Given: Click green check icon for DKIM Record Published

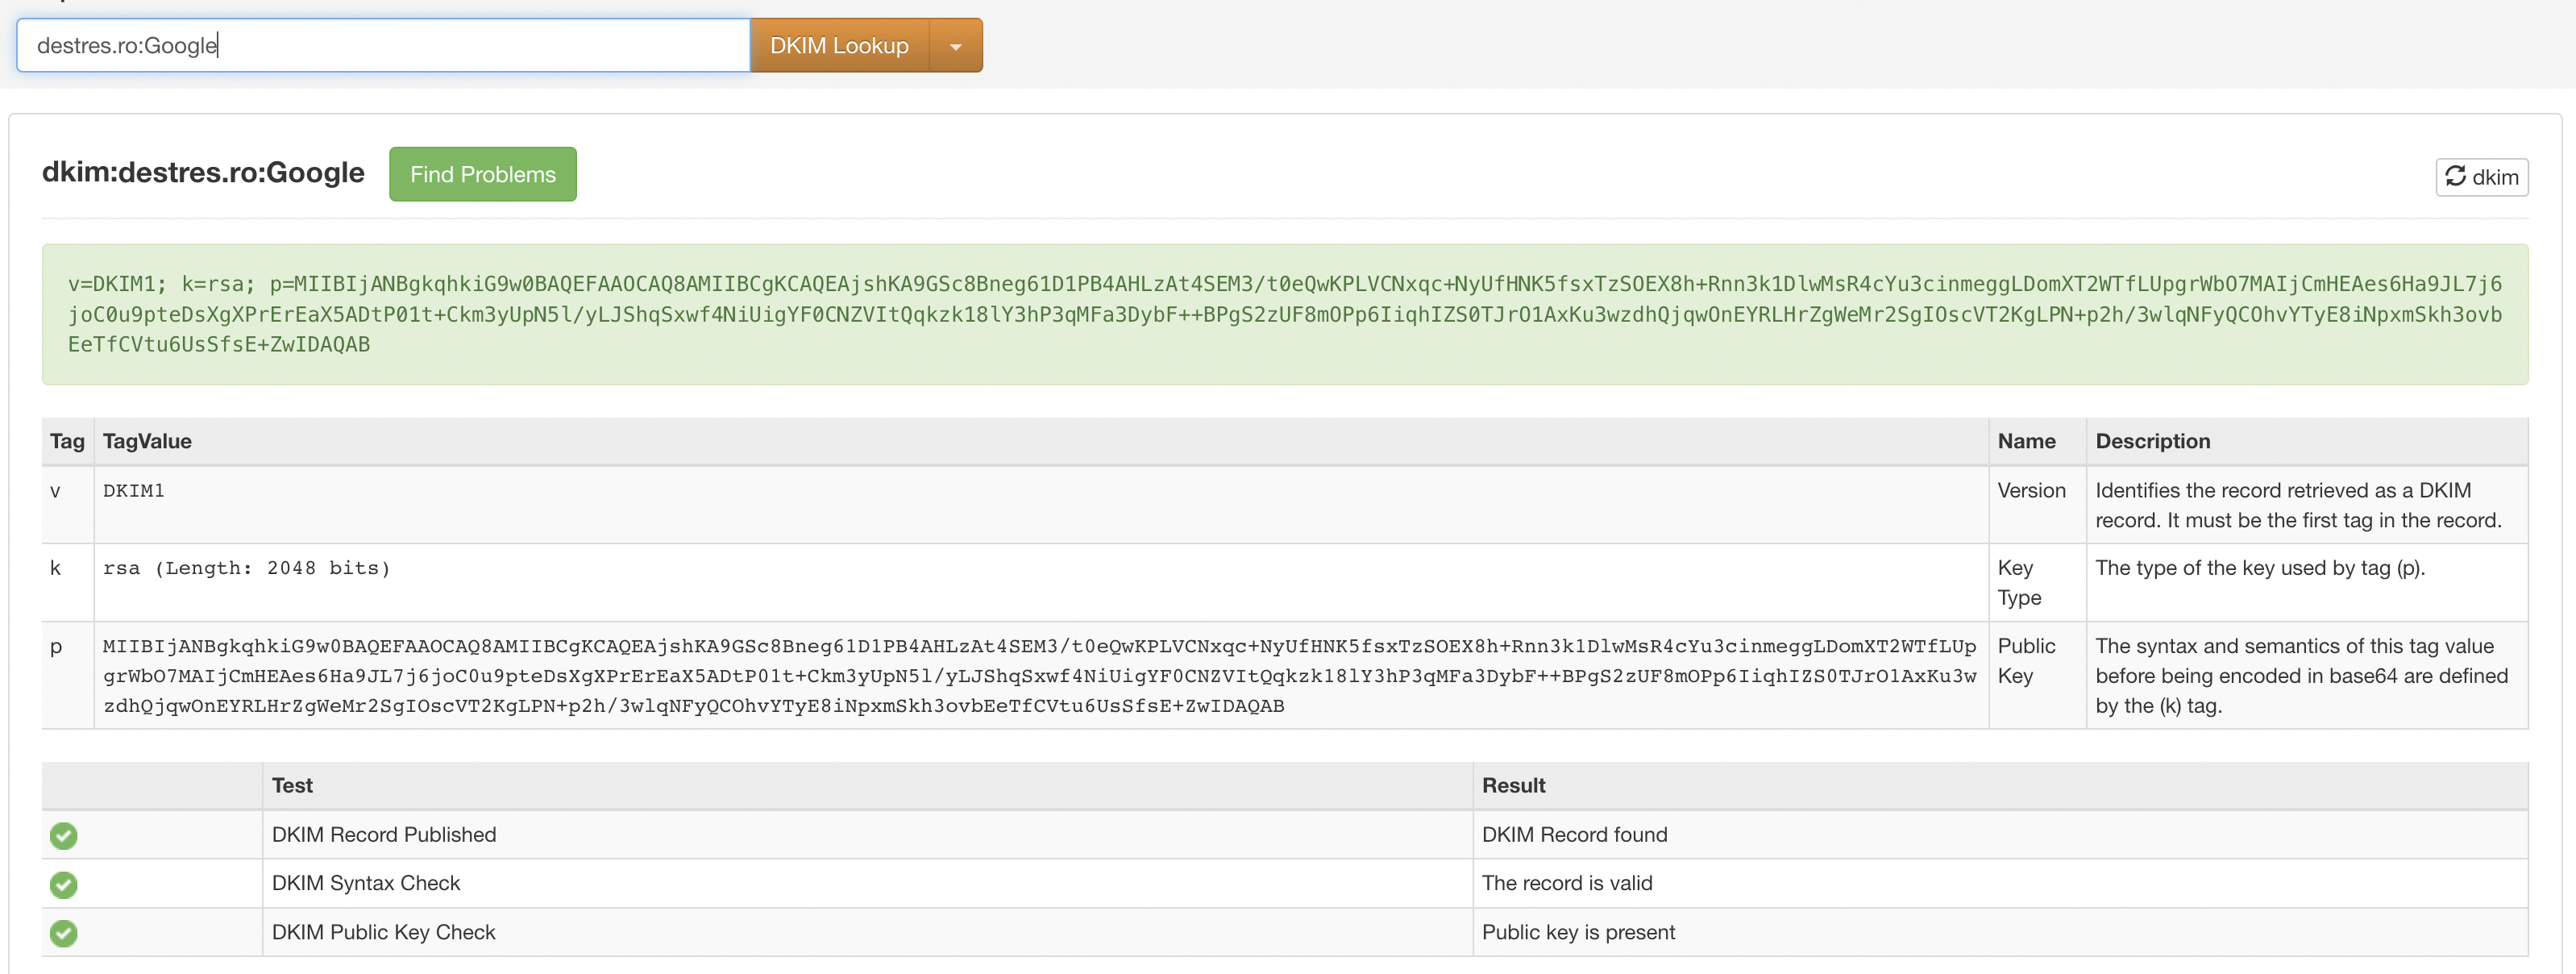Looking at the screenshot, I should 64,835.
